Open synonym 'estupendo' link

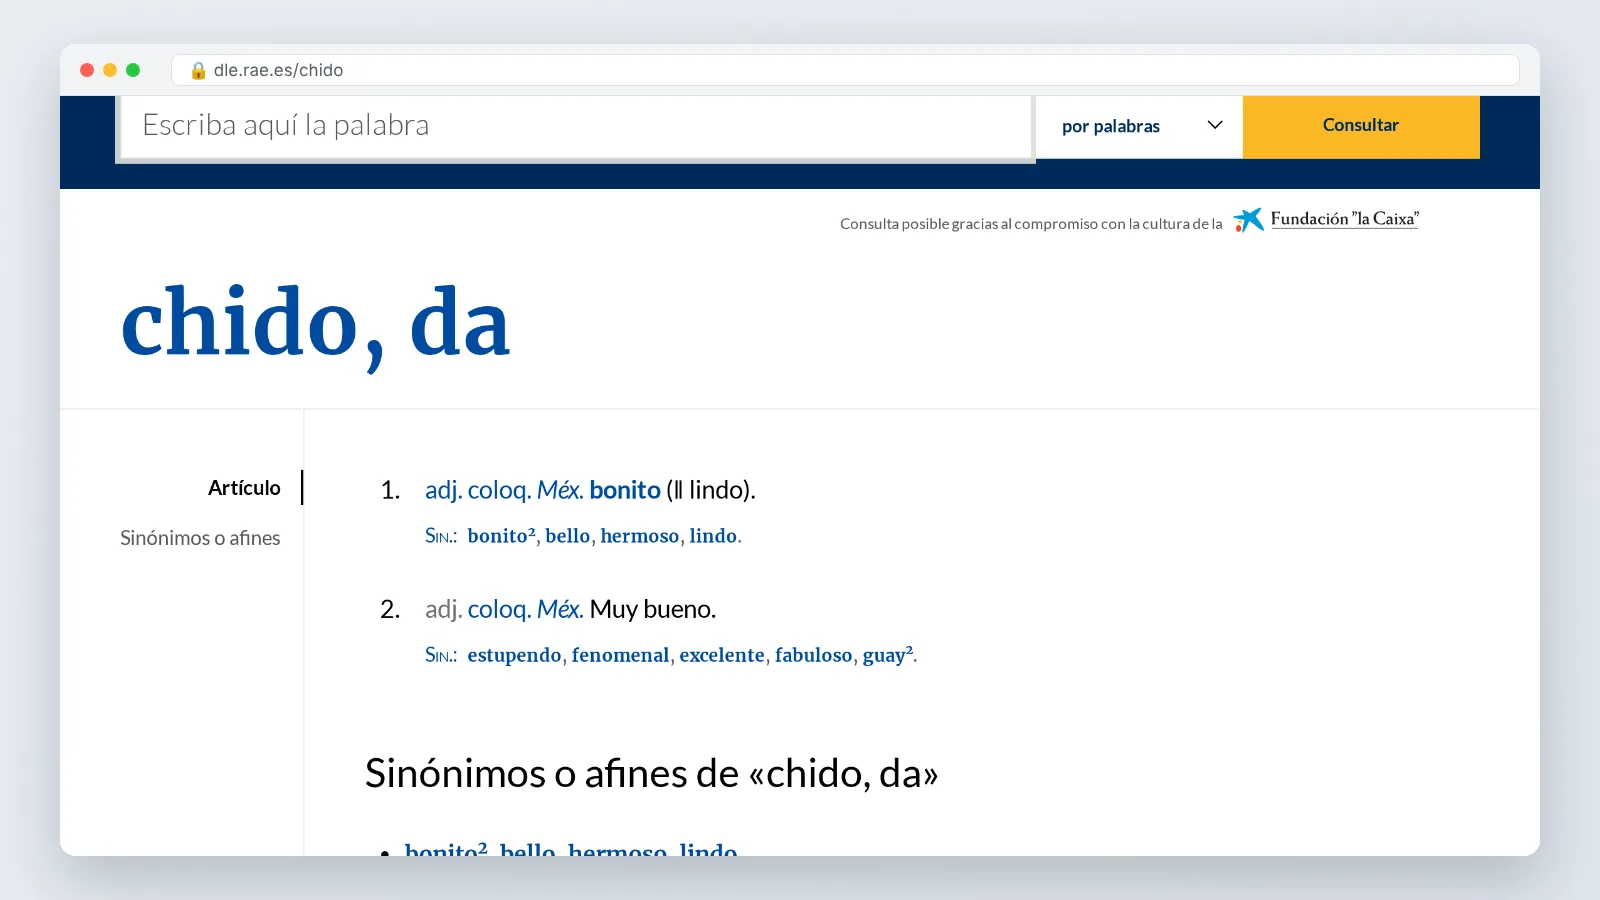[x=514, y=656]
